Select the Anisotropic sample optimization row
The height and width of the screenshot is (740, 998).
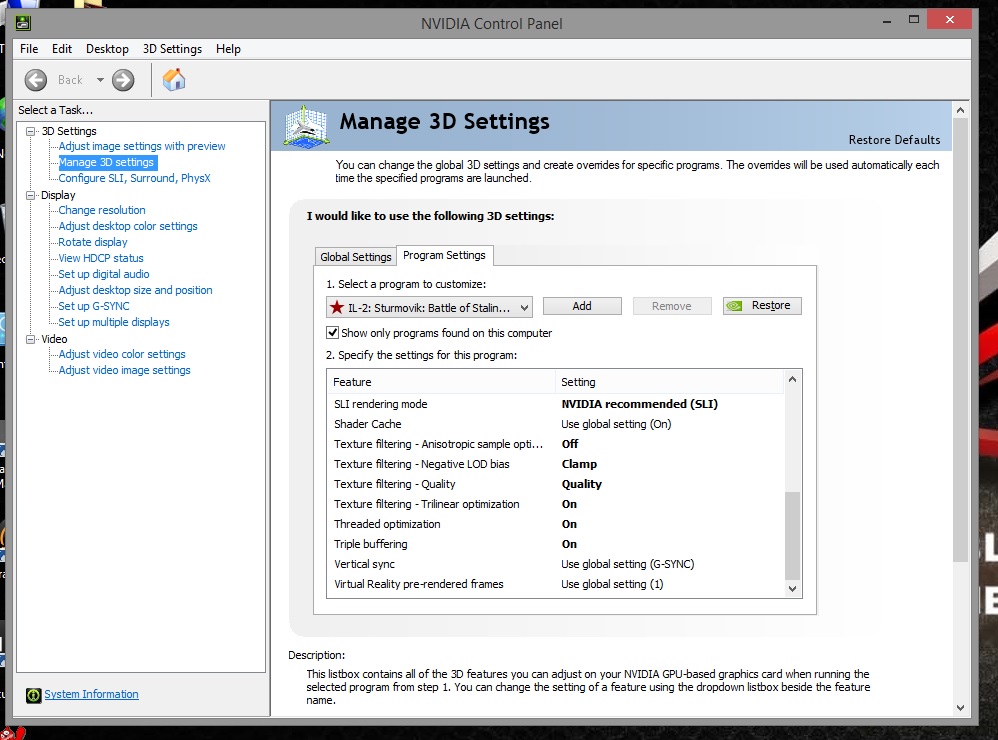tap(556, 444)
